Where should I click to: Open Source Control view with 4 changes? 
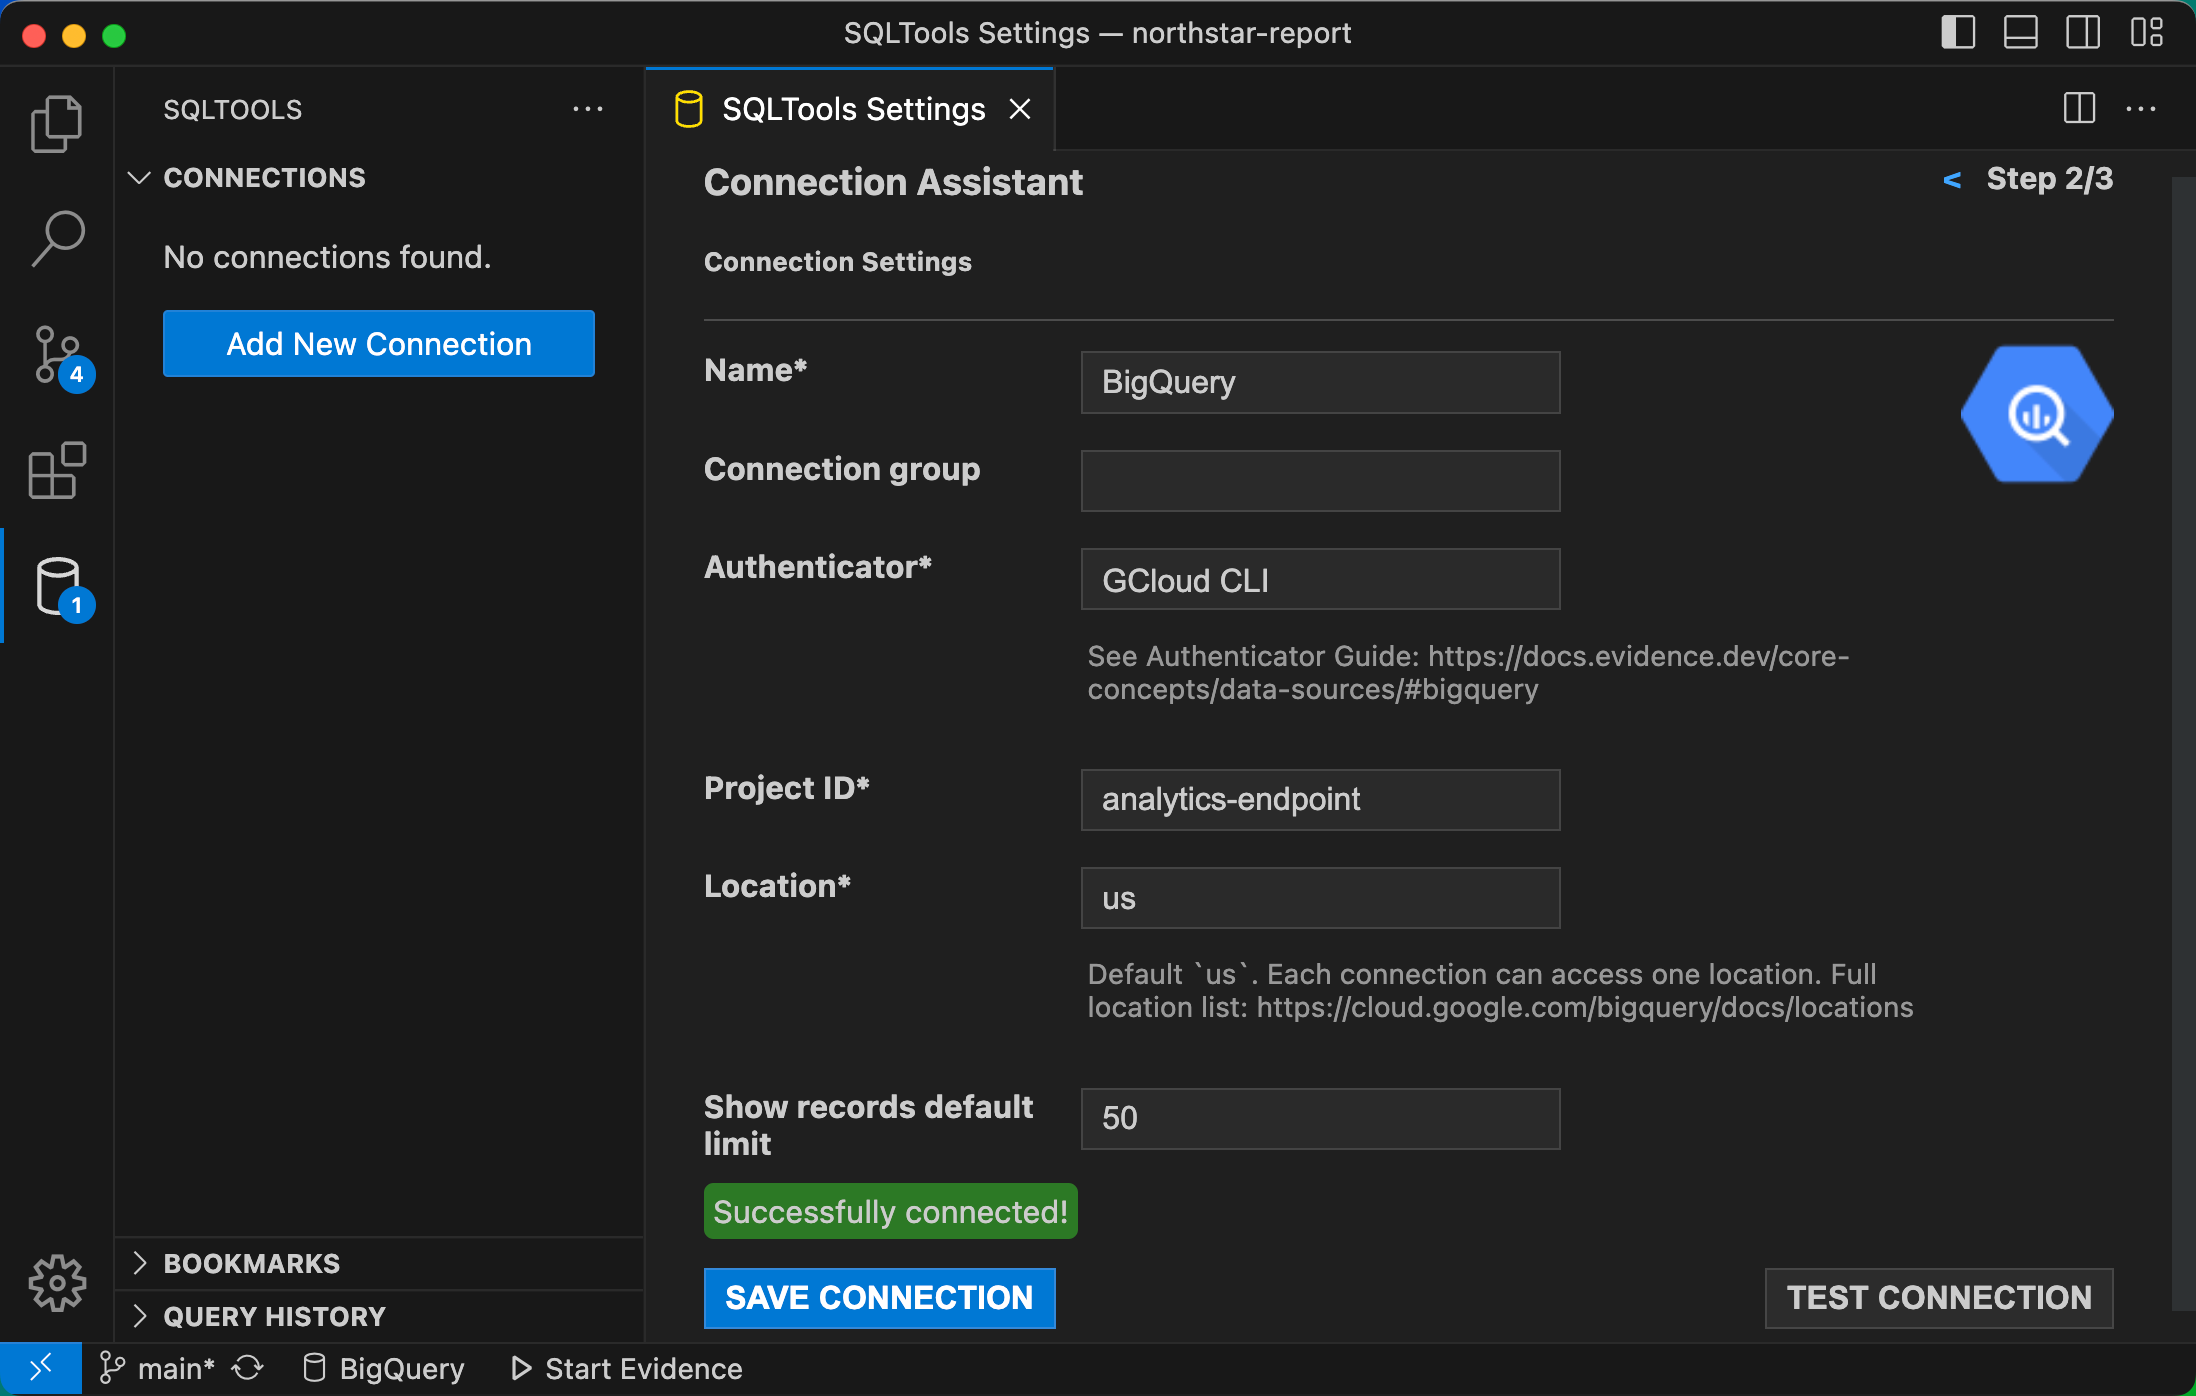57,355
